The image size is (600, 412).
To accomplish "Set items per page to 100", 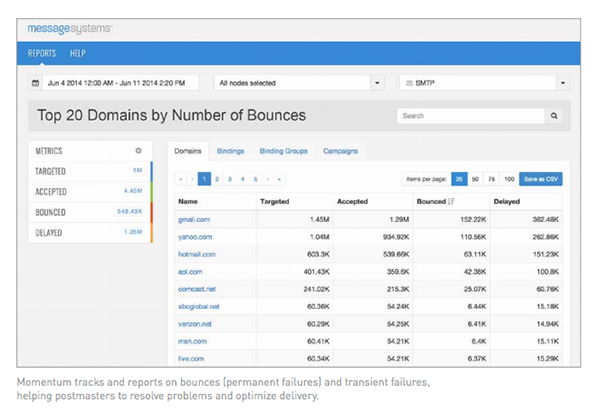I will pyautogui.click(x=509, y=179).
